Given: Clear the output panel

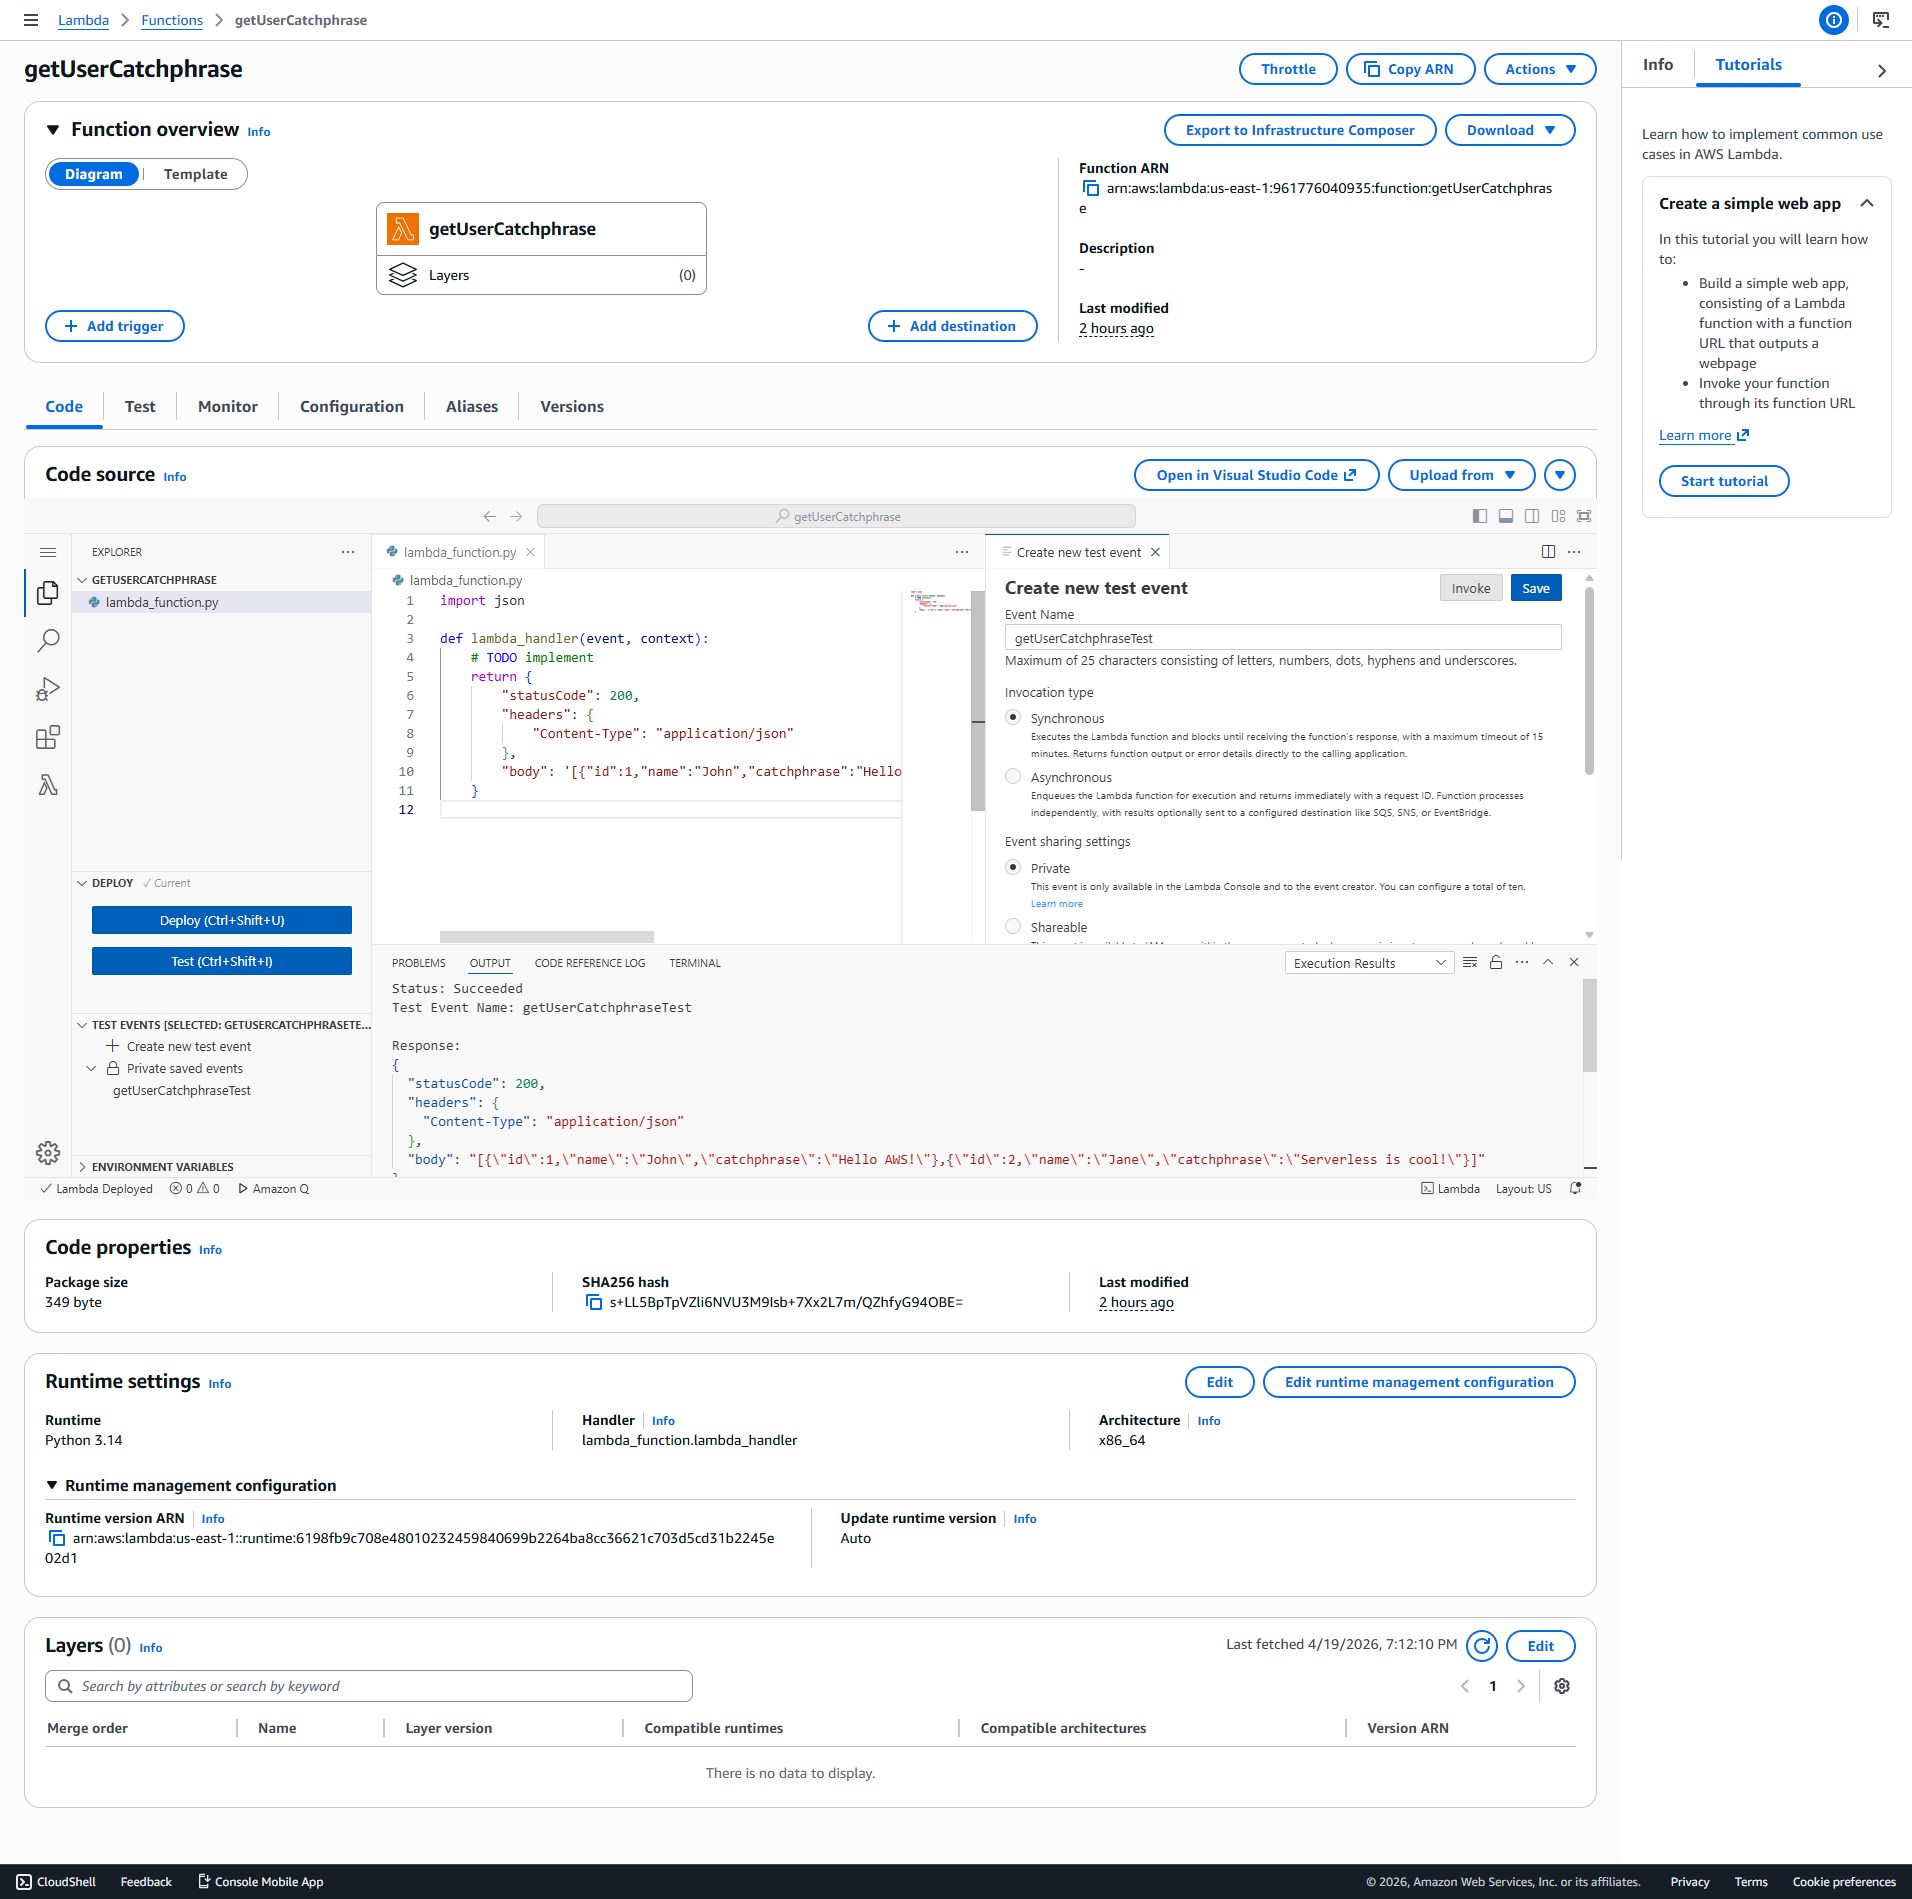Looking at the screenshot, I should tap(1470, 962).
